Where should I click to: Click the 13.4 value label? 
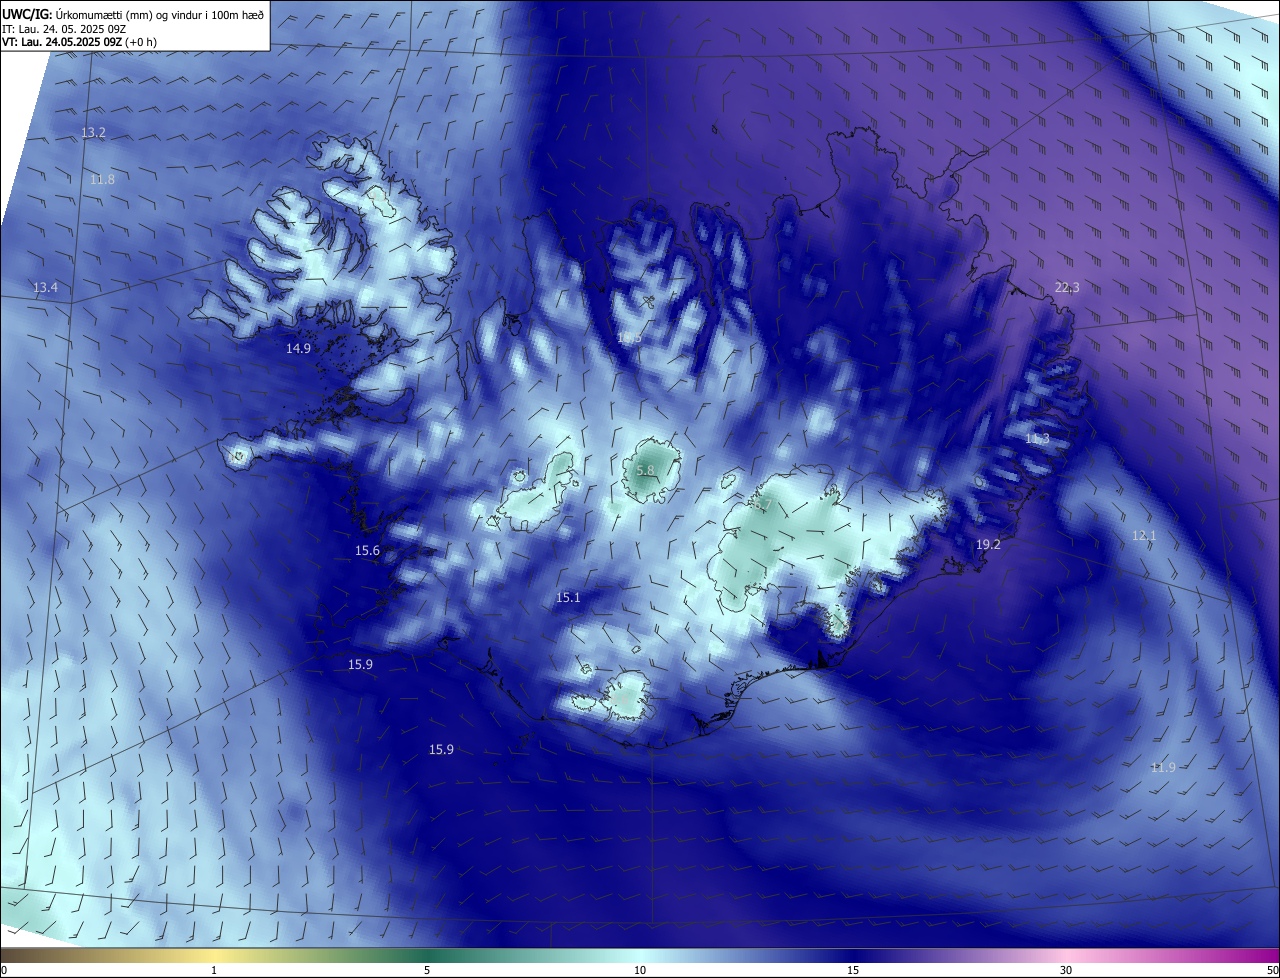point(46,288)
